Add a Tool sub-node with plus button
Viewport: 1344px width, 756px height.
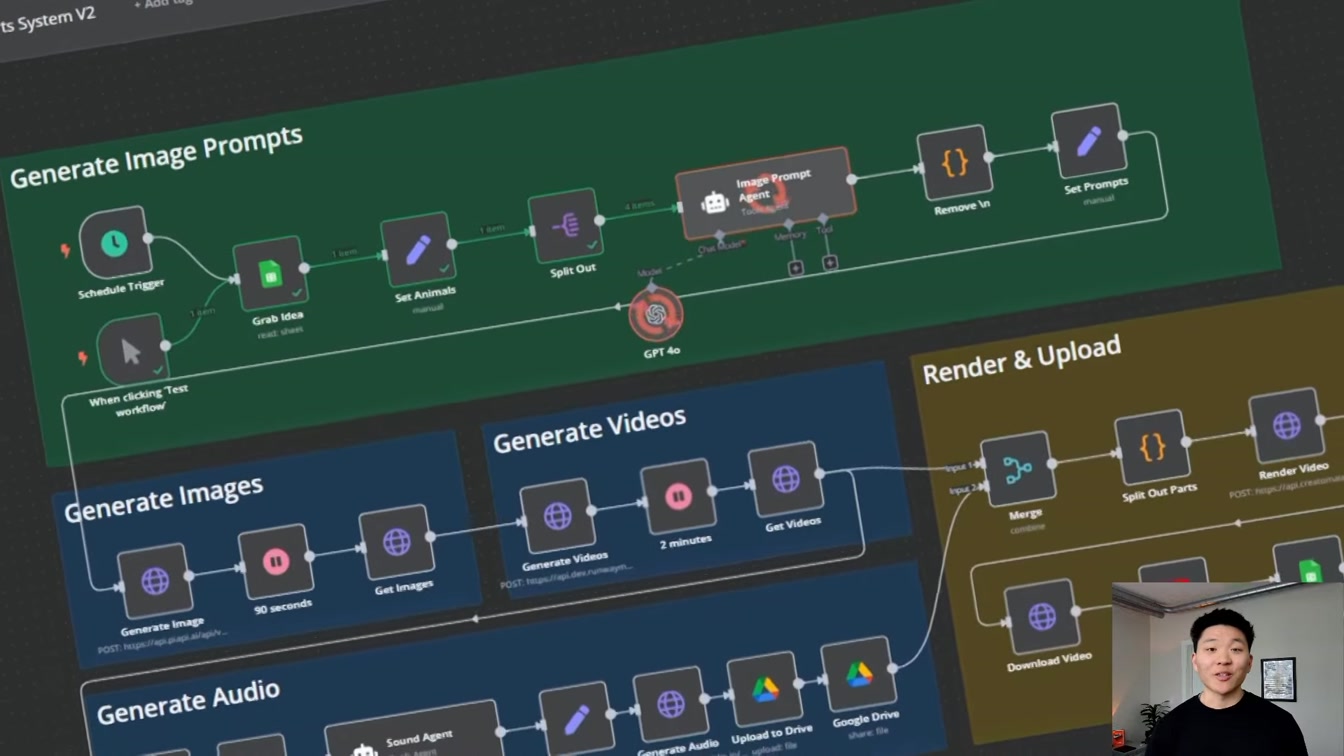pos(830,262)
